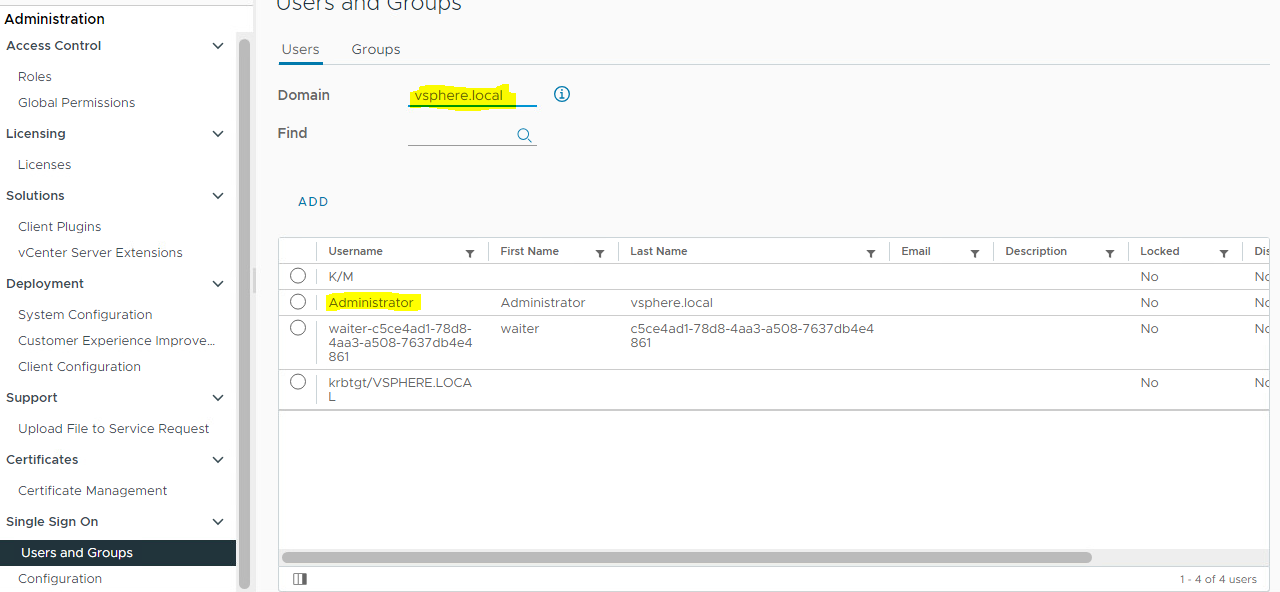This screenshot has width=1280, height=592.
Task: Select the waiter user radio button
Action: point(298,328)
